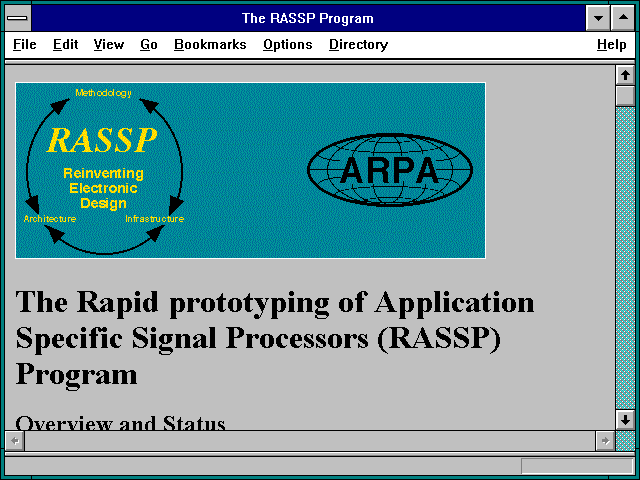This screenshot has width=640, height=480.
Task: Click the Architecture label in the banner
Action: [x=50, y=219]
